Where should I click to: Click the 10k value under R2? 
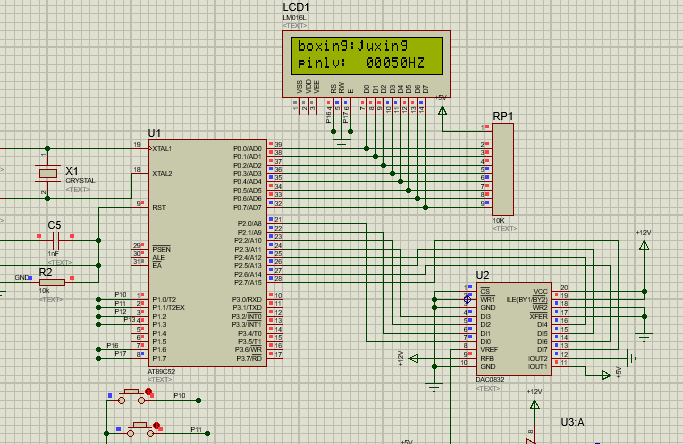tap(44, 291)
